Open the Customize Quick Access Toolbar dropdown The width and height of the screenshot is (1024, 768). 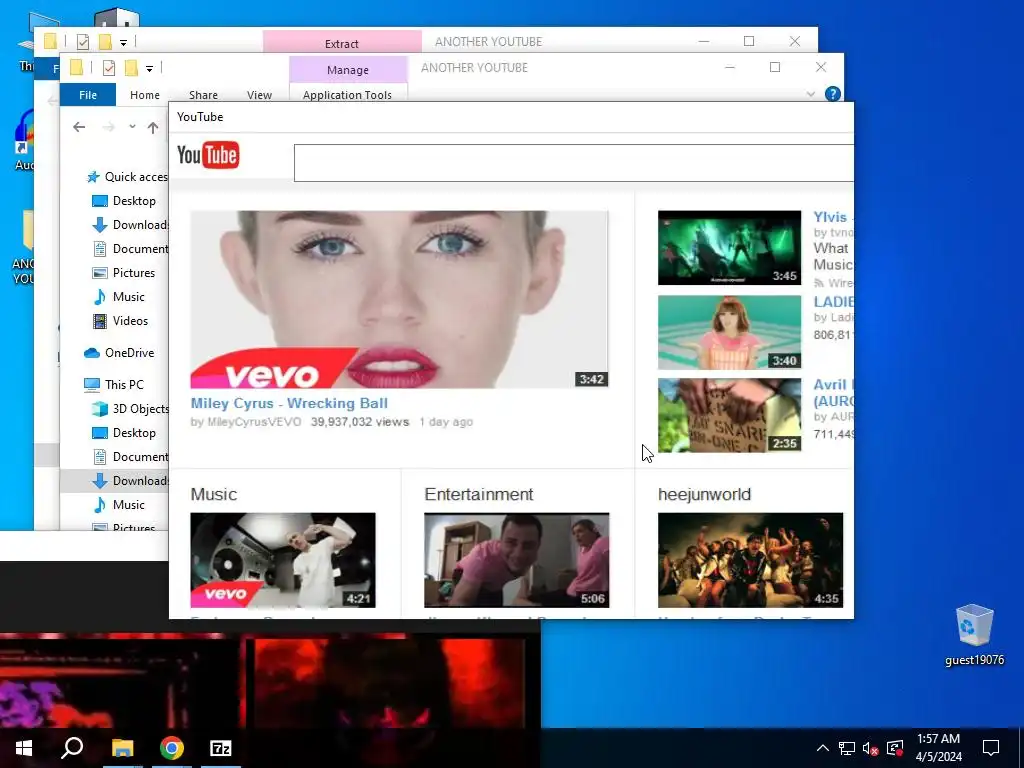pos(150,68)
